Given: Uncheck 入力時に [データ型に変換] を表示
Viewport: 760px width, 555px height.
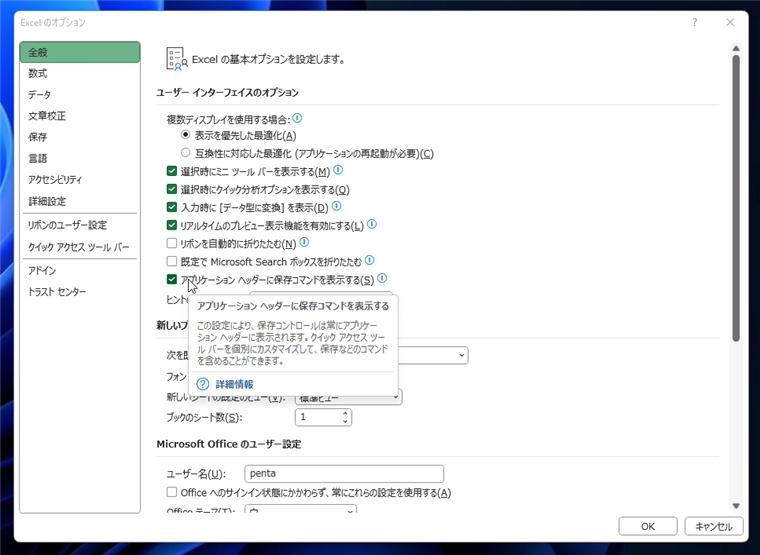Looking at the screenshot, I should (172, 207).
